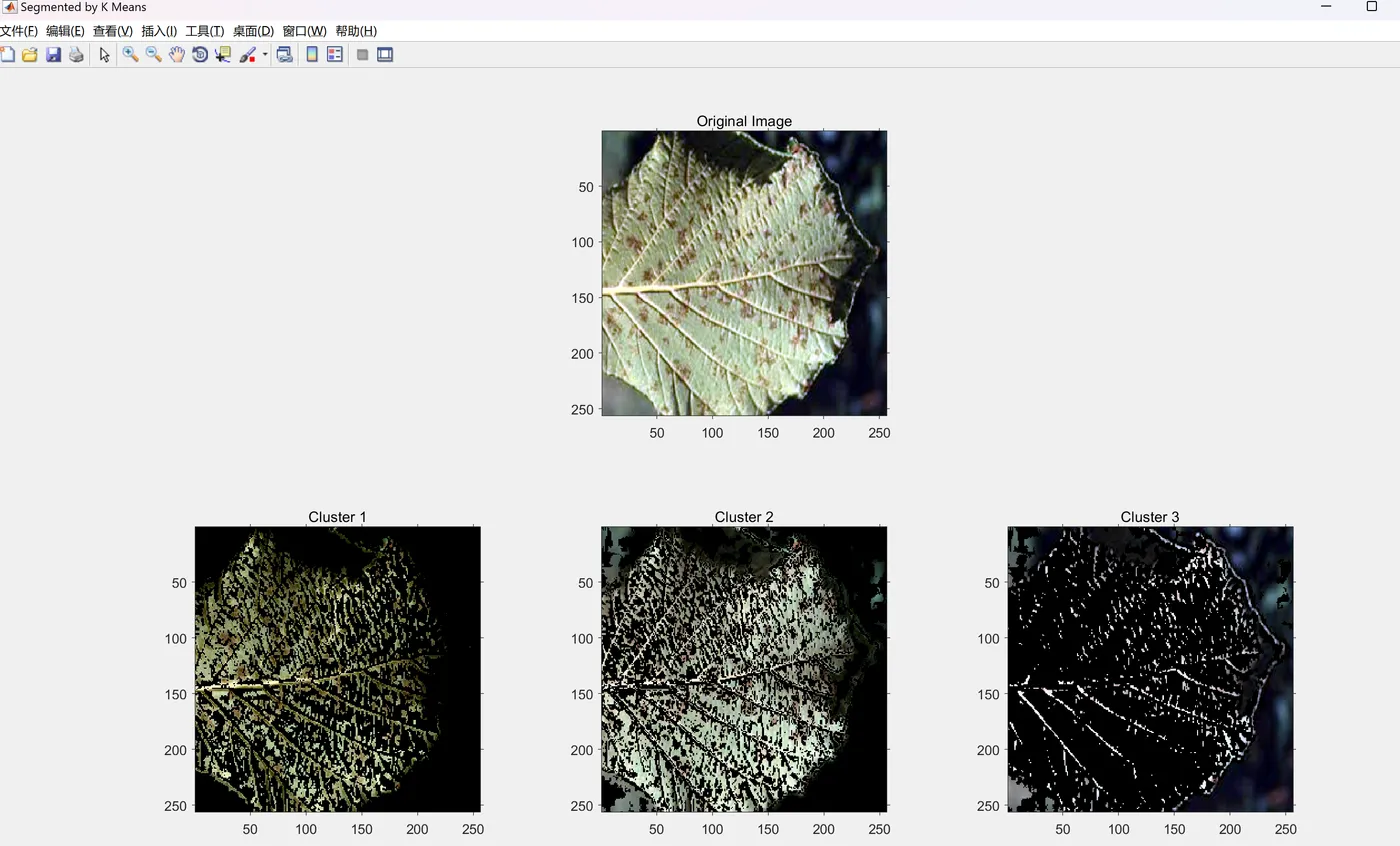Screen dimensions: 1400x846
Task: Open the 插入(I) menu
Action: point(159,31)
